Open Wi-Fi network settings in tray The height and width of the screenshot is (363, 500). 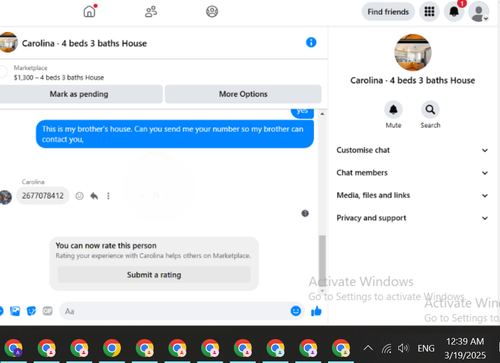[x=387, y=349]
